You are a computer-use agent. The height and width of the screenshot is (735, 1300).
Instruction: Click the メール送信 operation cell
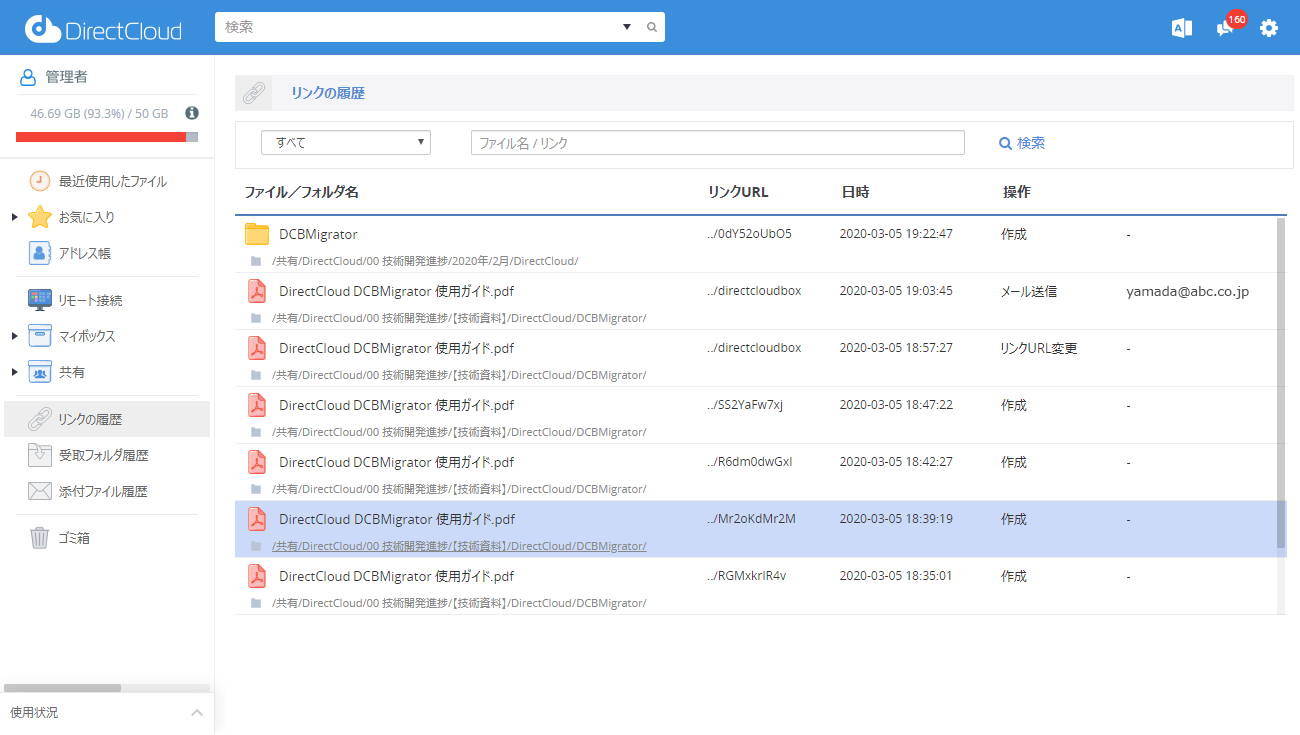pos(1029,291)
